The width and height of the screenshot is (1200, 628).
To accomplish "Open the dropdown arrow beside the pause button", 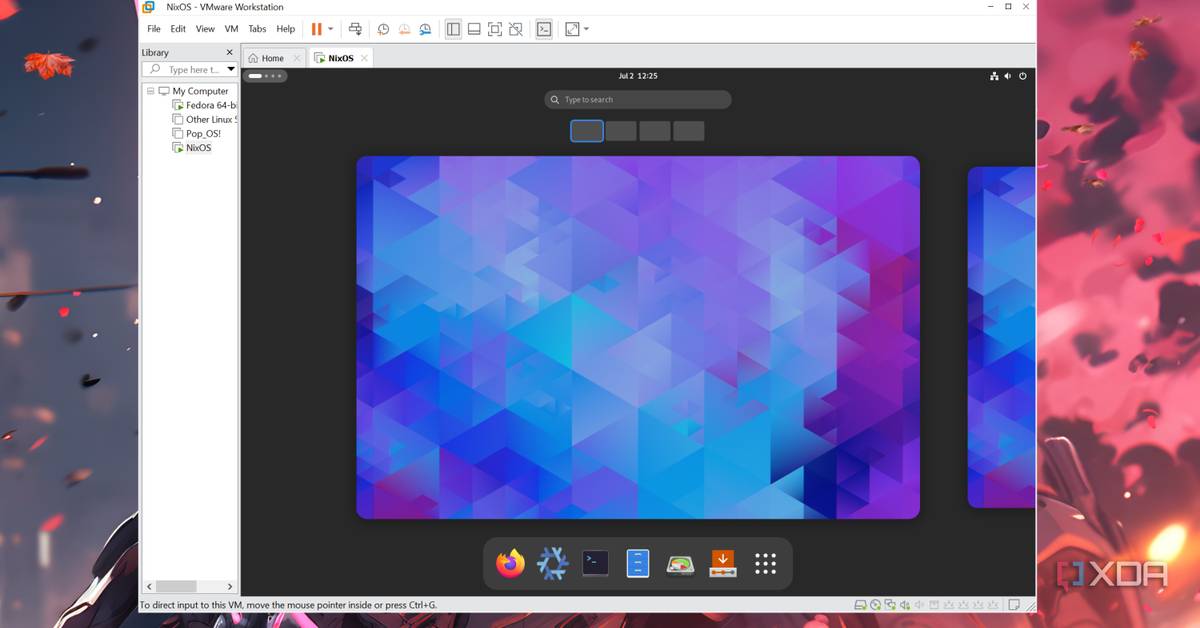I will point(331,29).
